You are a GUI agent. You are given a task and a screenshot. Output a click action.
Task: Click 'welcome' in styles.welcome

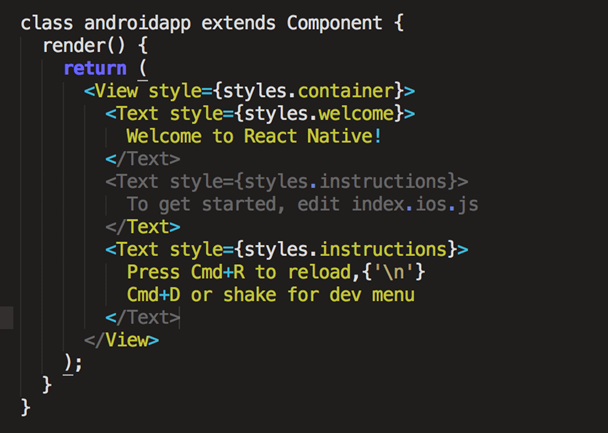pyautogui.click(x=356, y=114)
